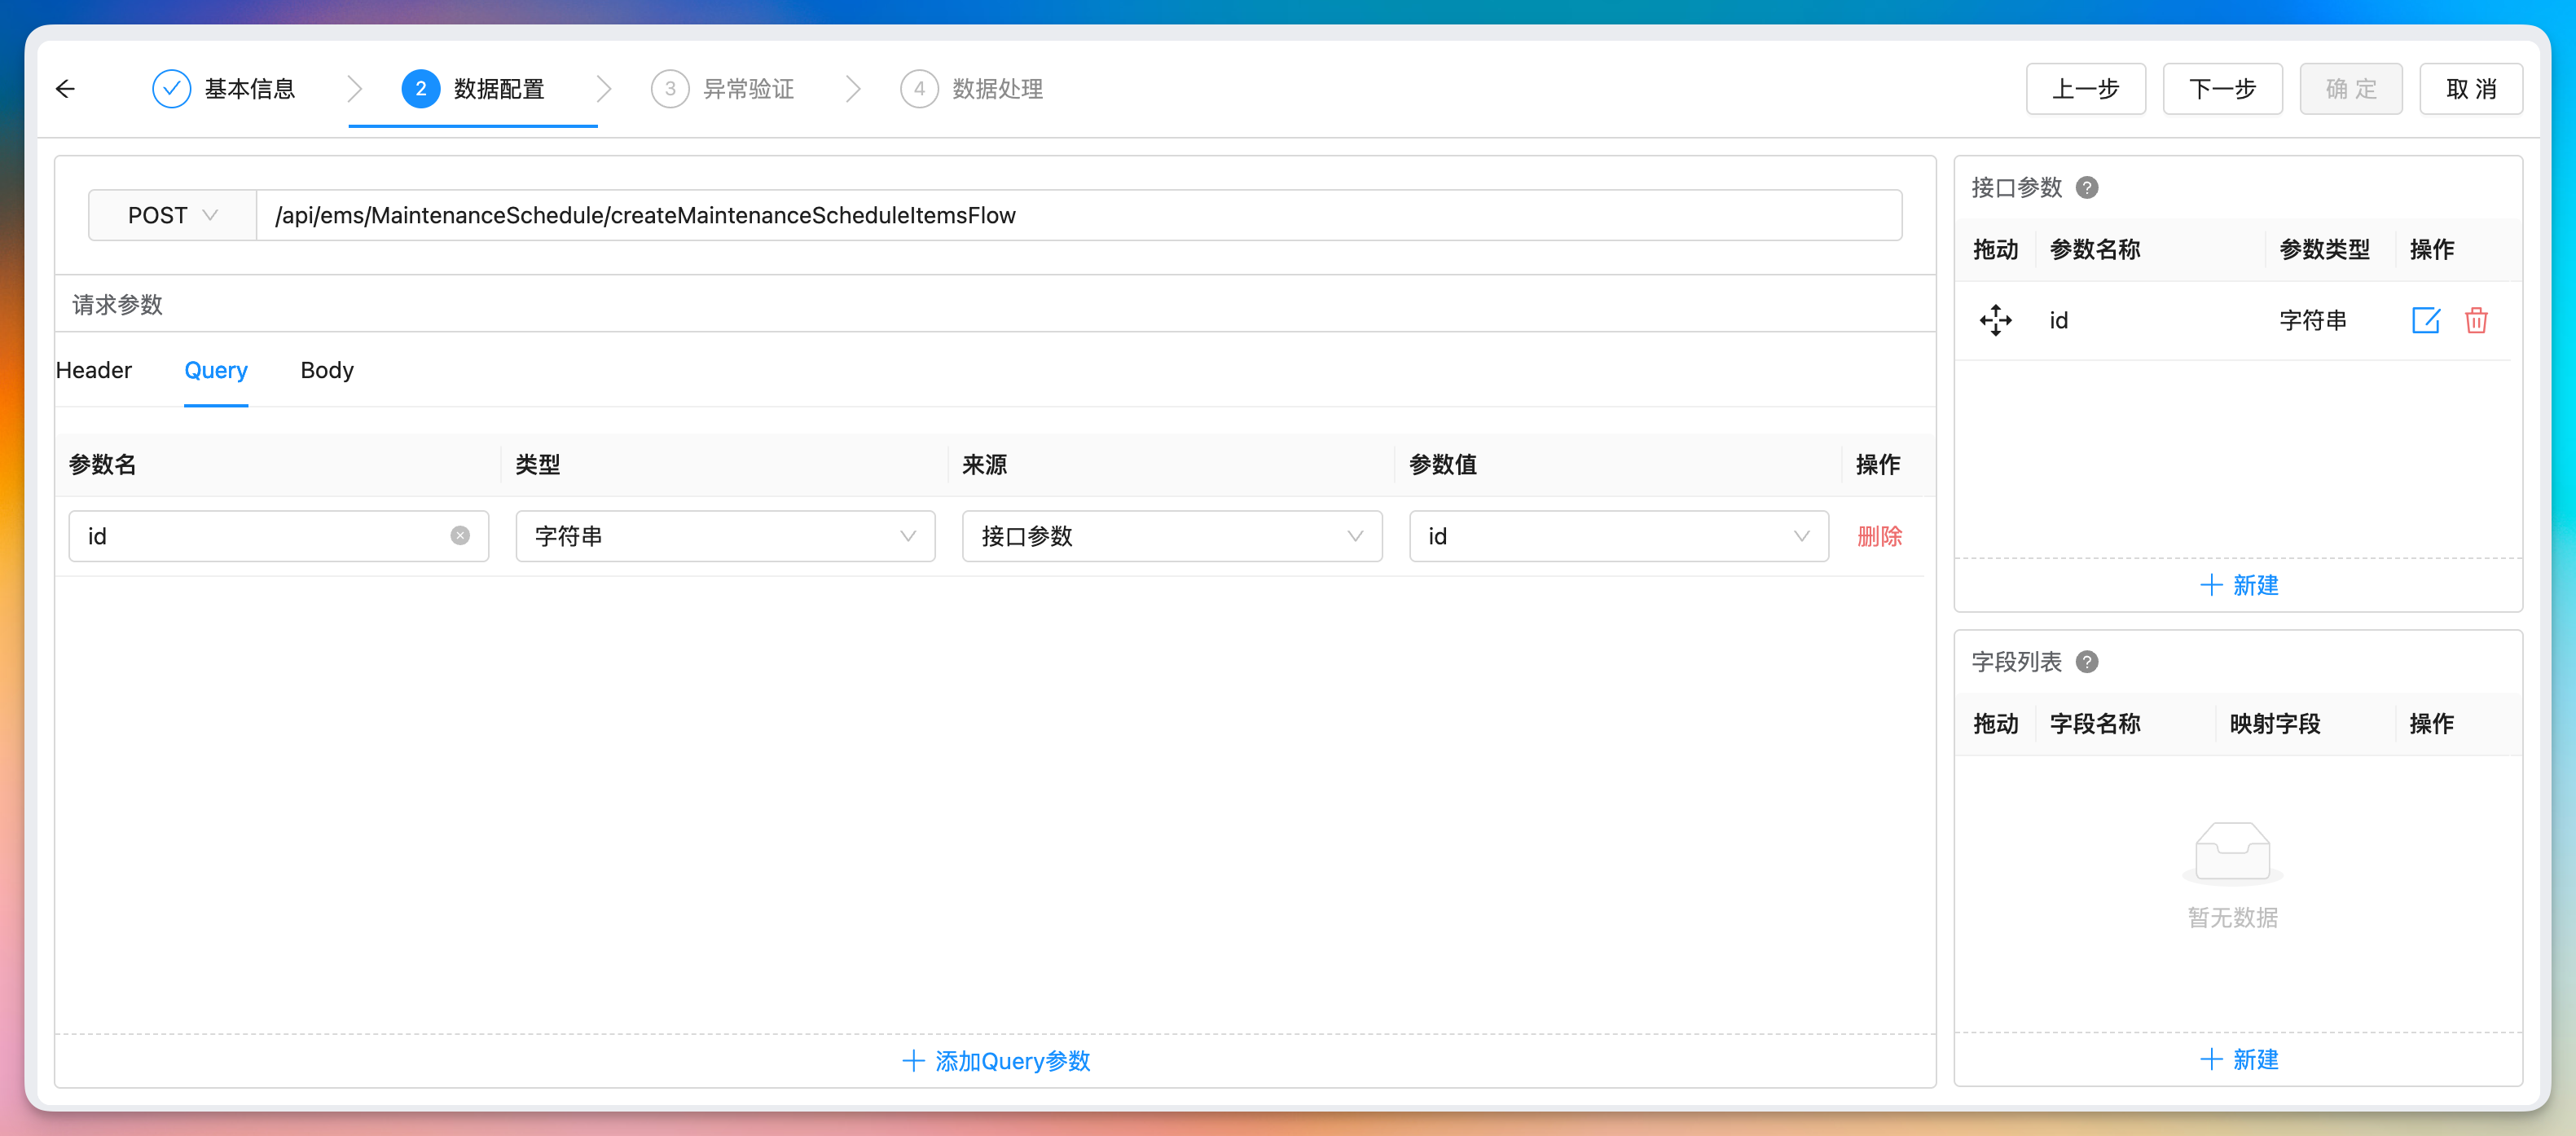Switch to the Header tab
This screenshot has width=2576, height=1136.
(94, 370)
